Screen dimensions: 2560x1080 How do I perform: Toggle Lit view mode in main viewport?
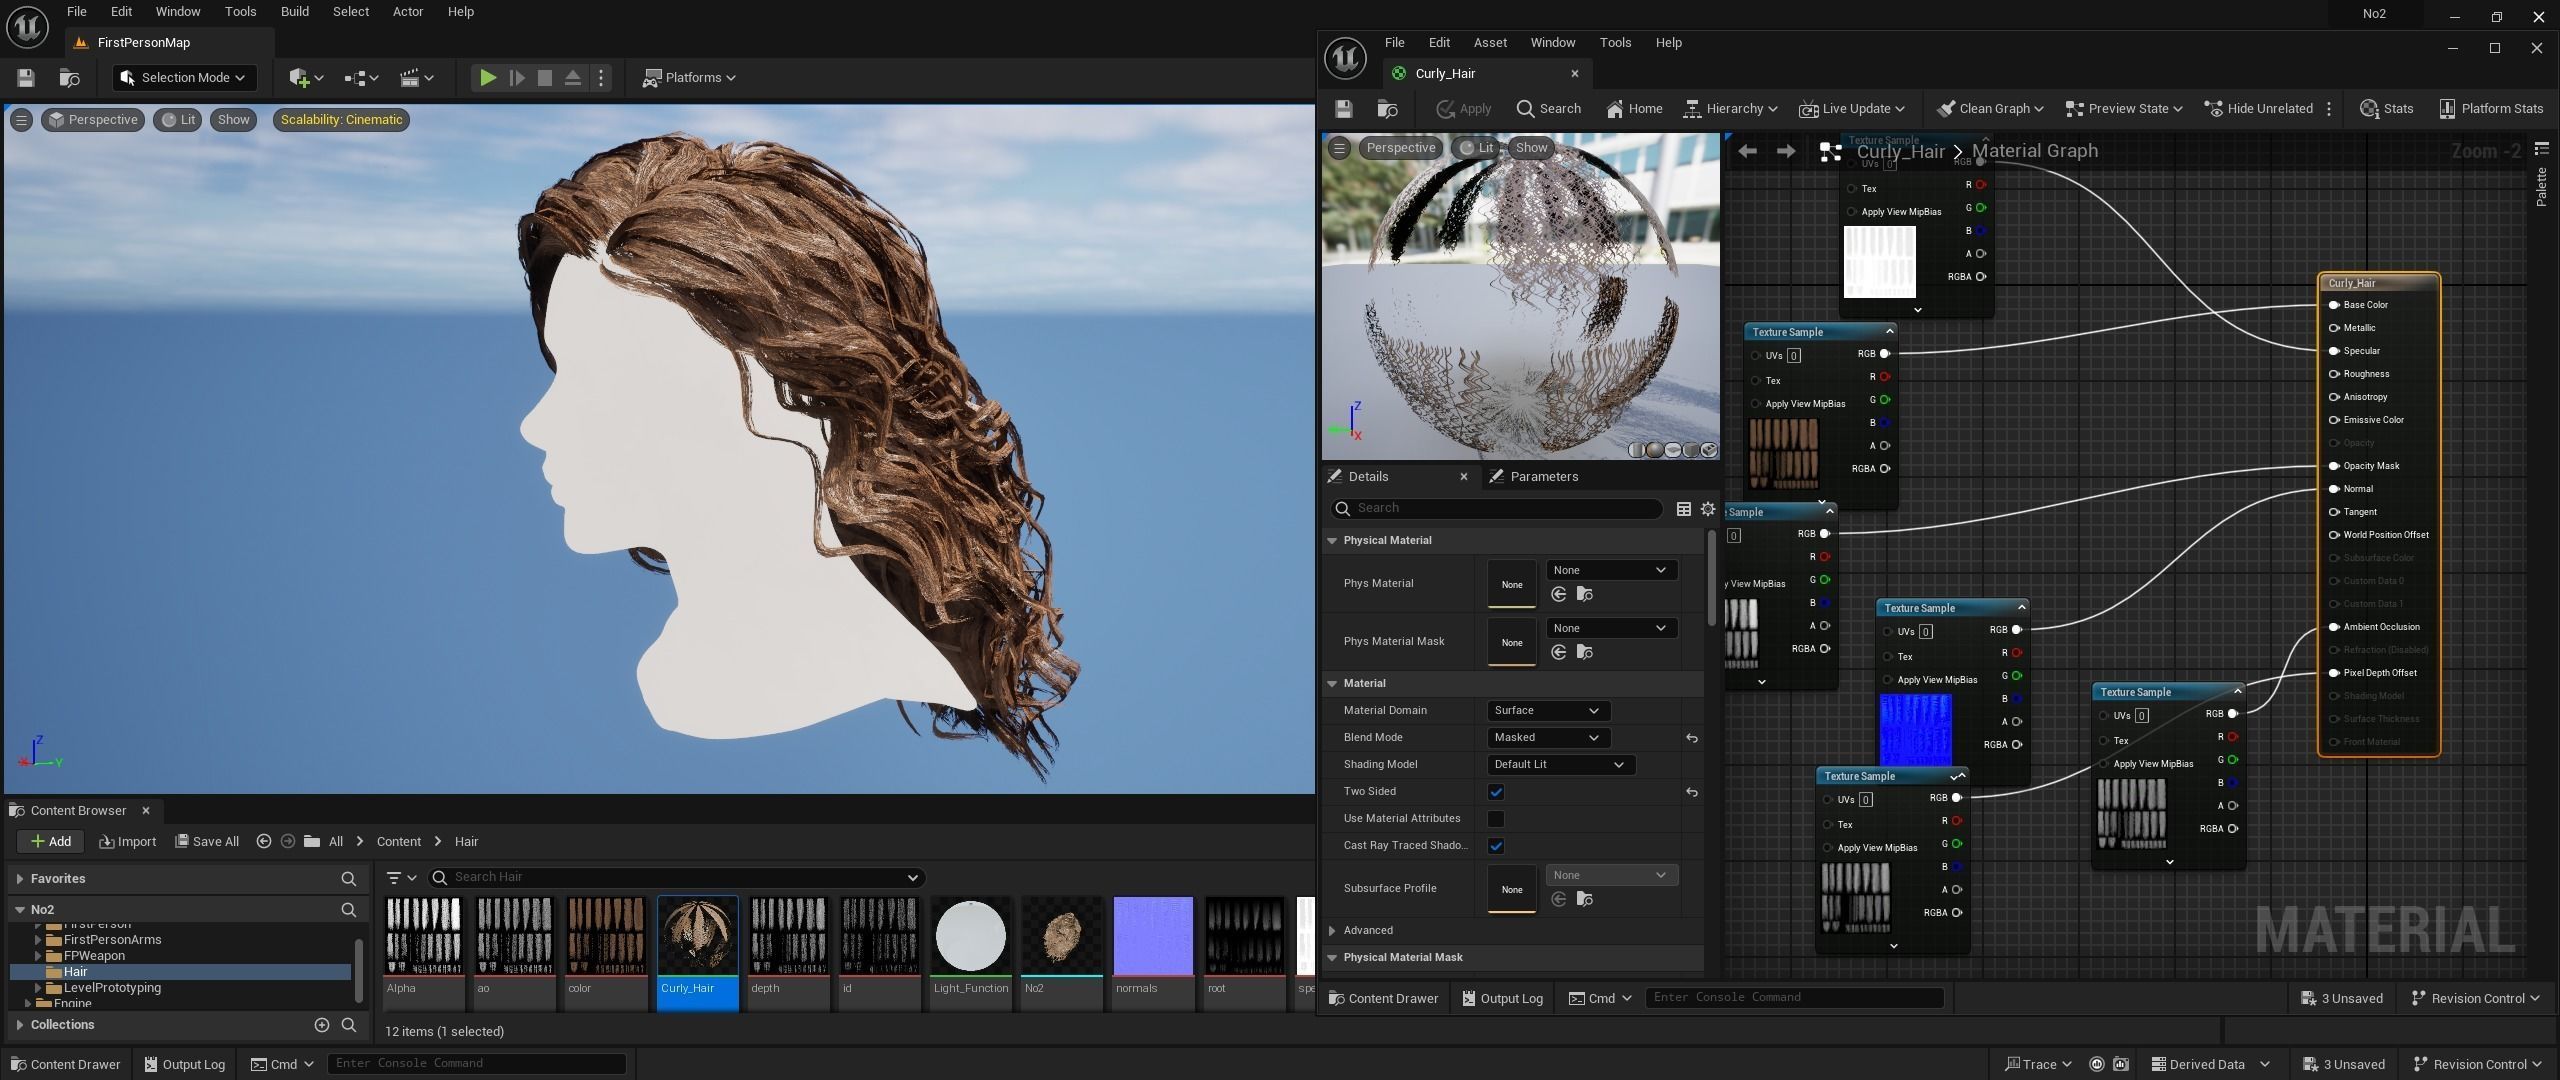179,120
